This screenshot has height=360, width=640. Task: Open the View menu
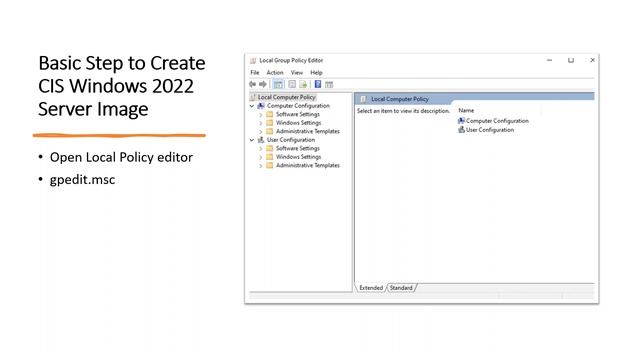tap(297, 72)
